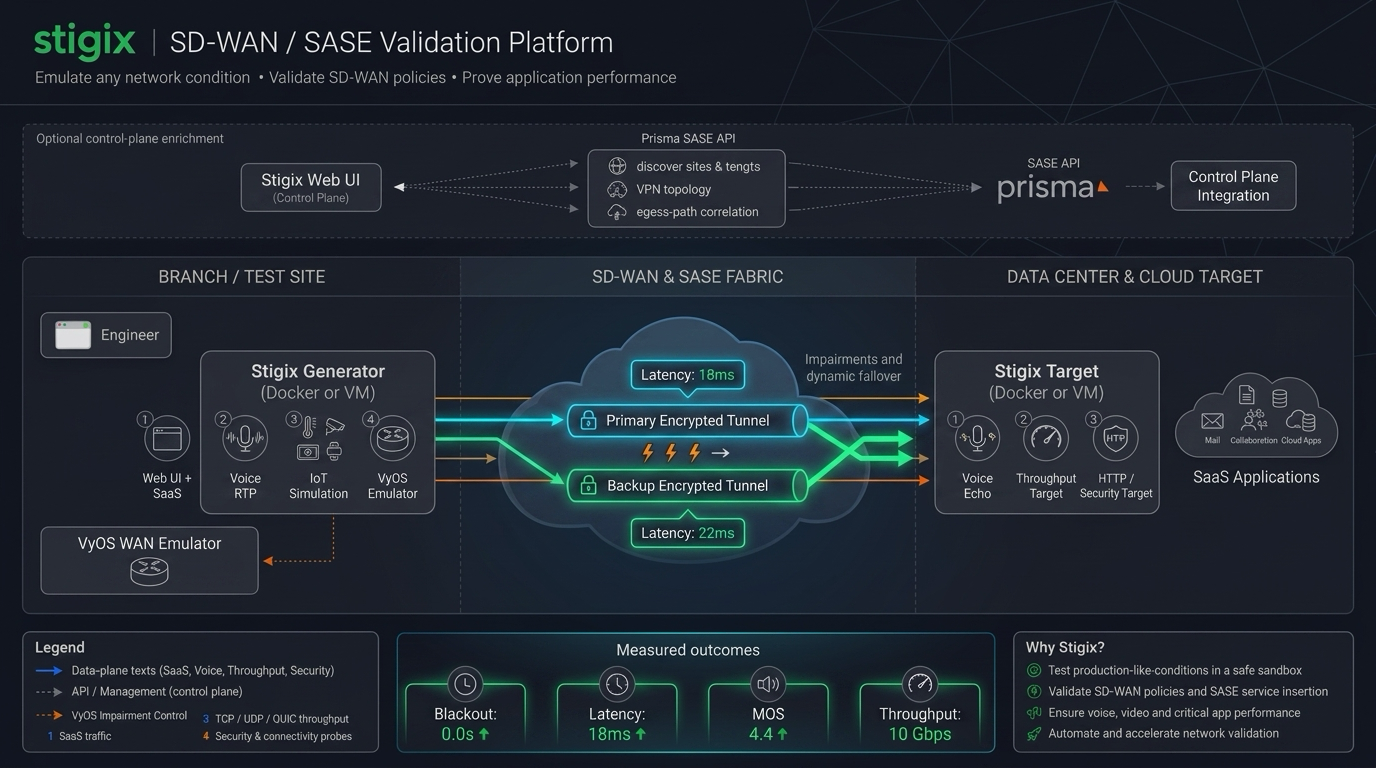Click the SD-WAN & SASE FABRIC heading

point(688,277)
